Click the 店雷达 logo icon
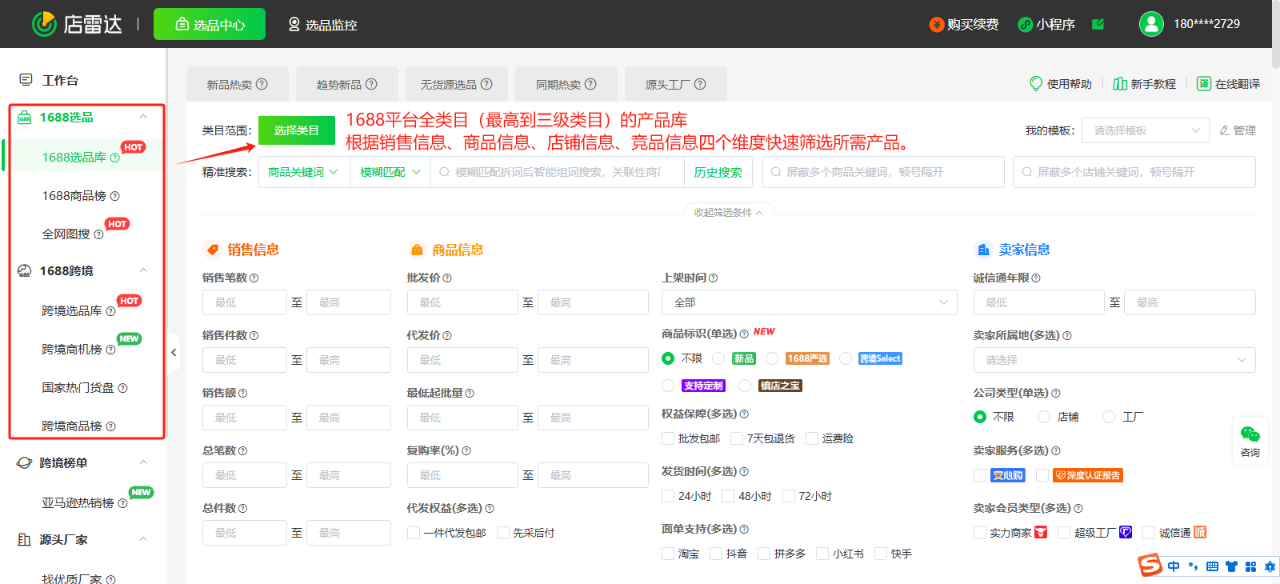The image size is (1280, 584). coord(44,24)
